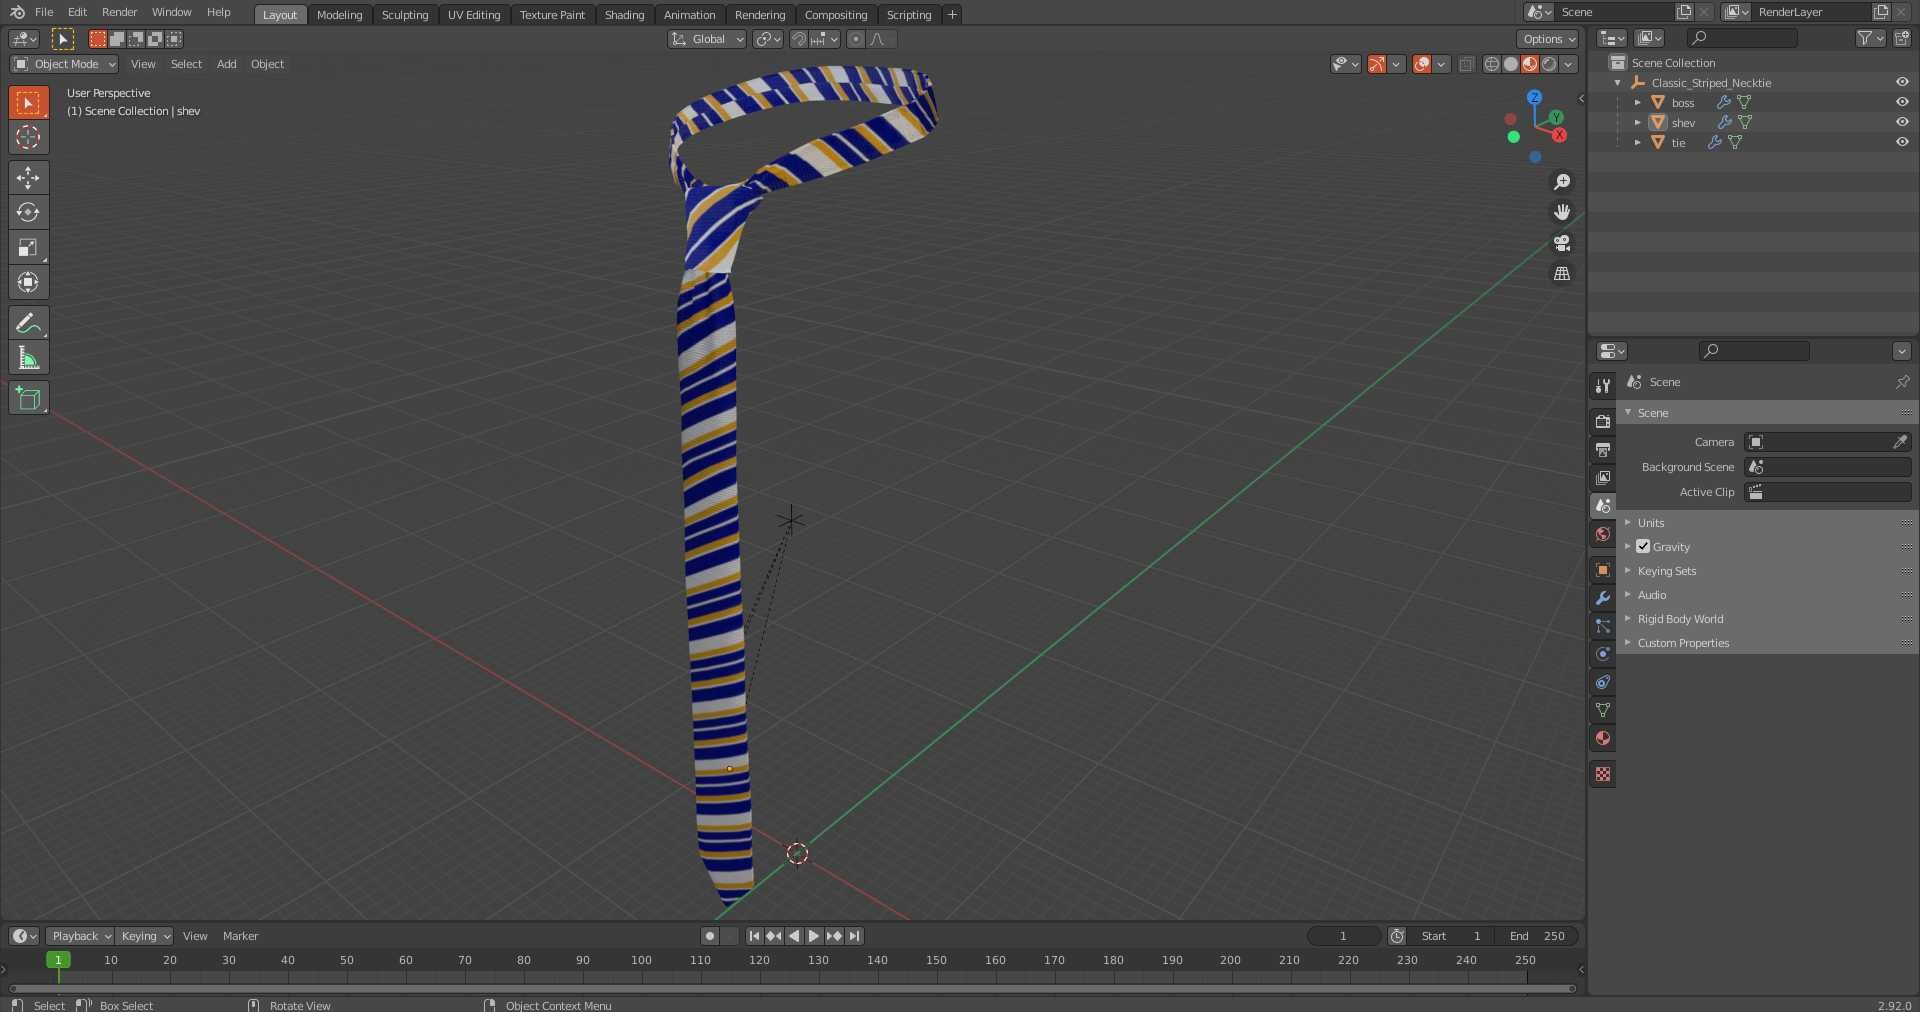Viewport: 1920px width, 1012px height.
Task: Activate the Move tool
Action: coord(28,178)
